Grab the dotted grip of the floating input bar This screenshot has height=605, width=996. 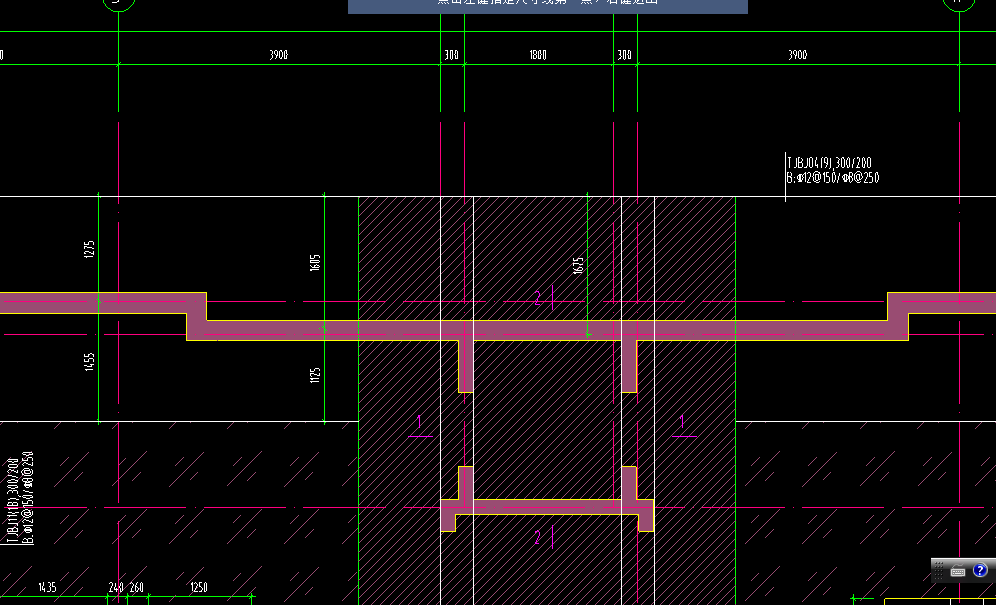point(939,570)
